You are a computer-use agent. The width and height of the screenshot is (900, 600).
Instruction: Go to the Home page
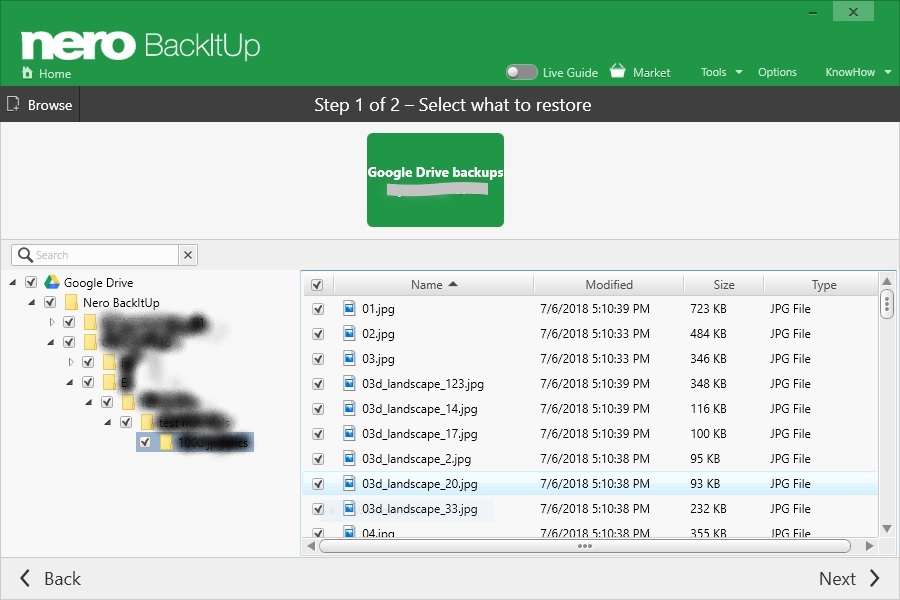coord(55,73)
